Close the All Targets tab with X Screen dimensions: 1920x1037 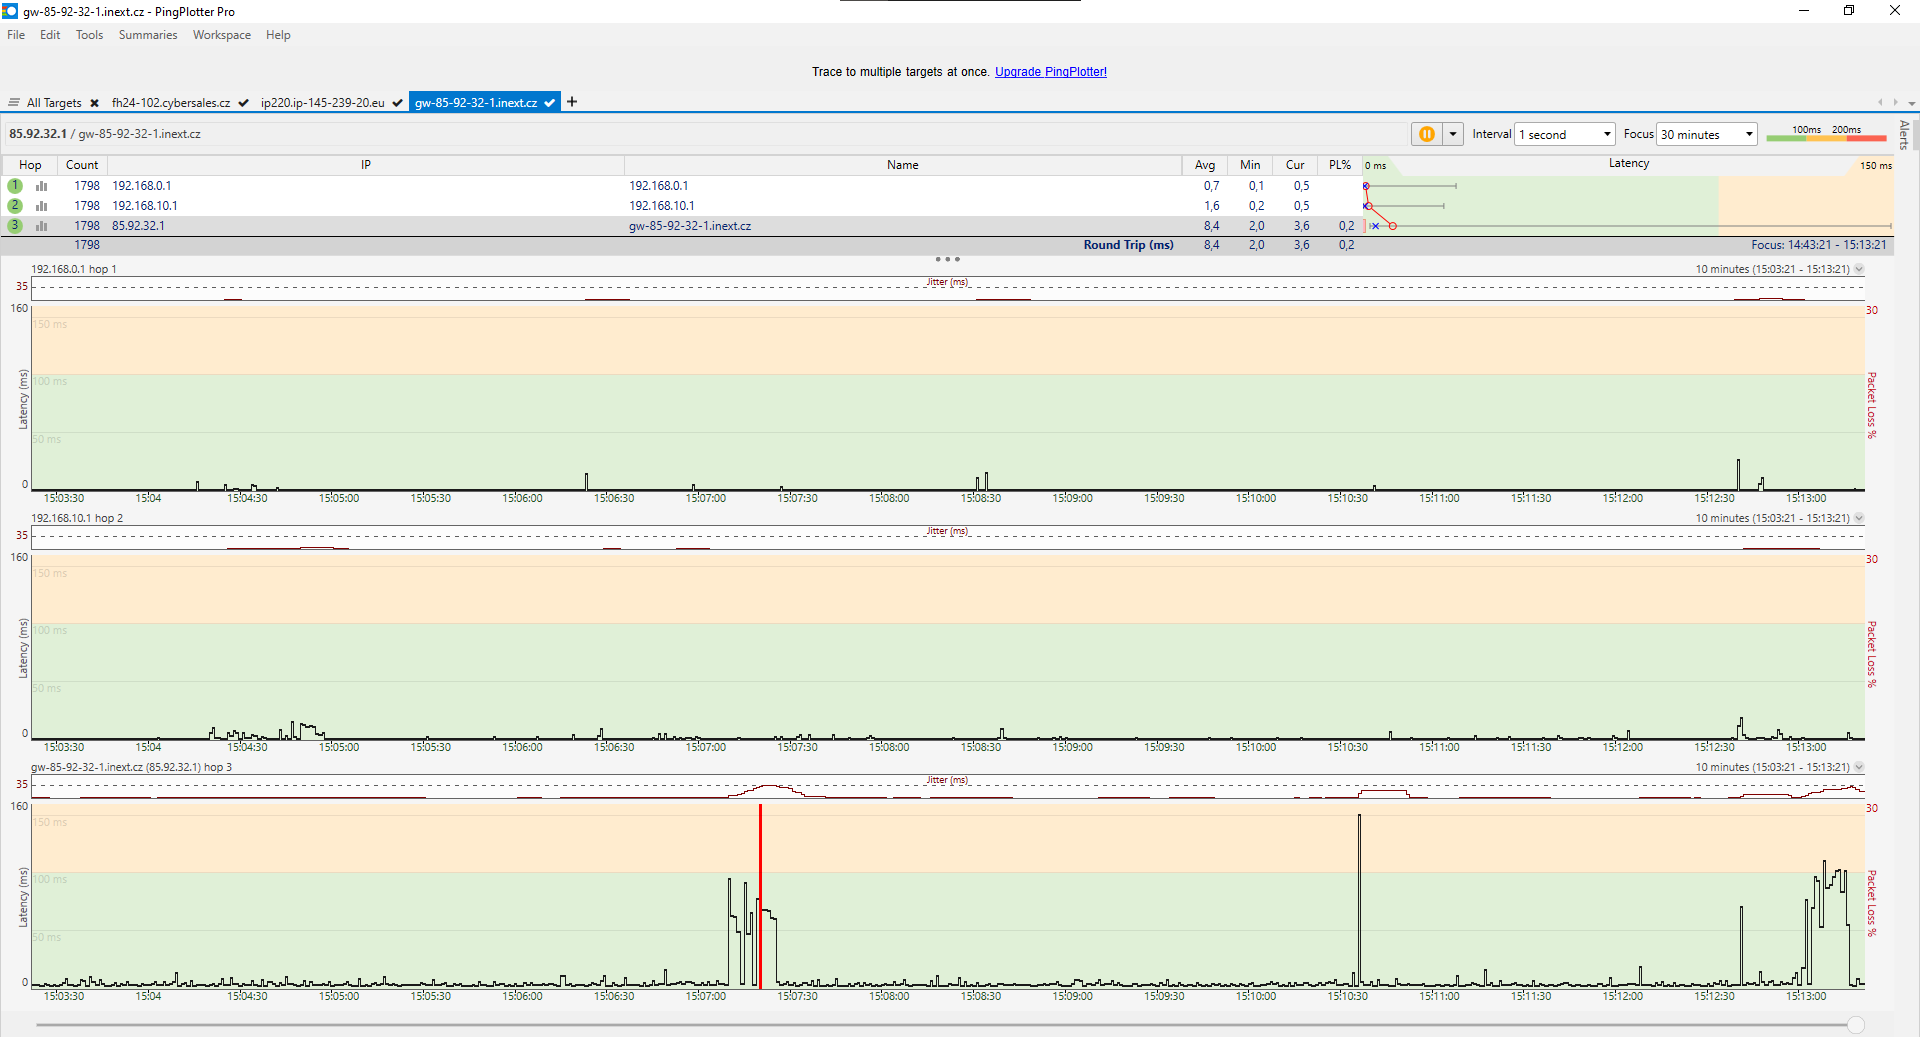tap(94, 103)
